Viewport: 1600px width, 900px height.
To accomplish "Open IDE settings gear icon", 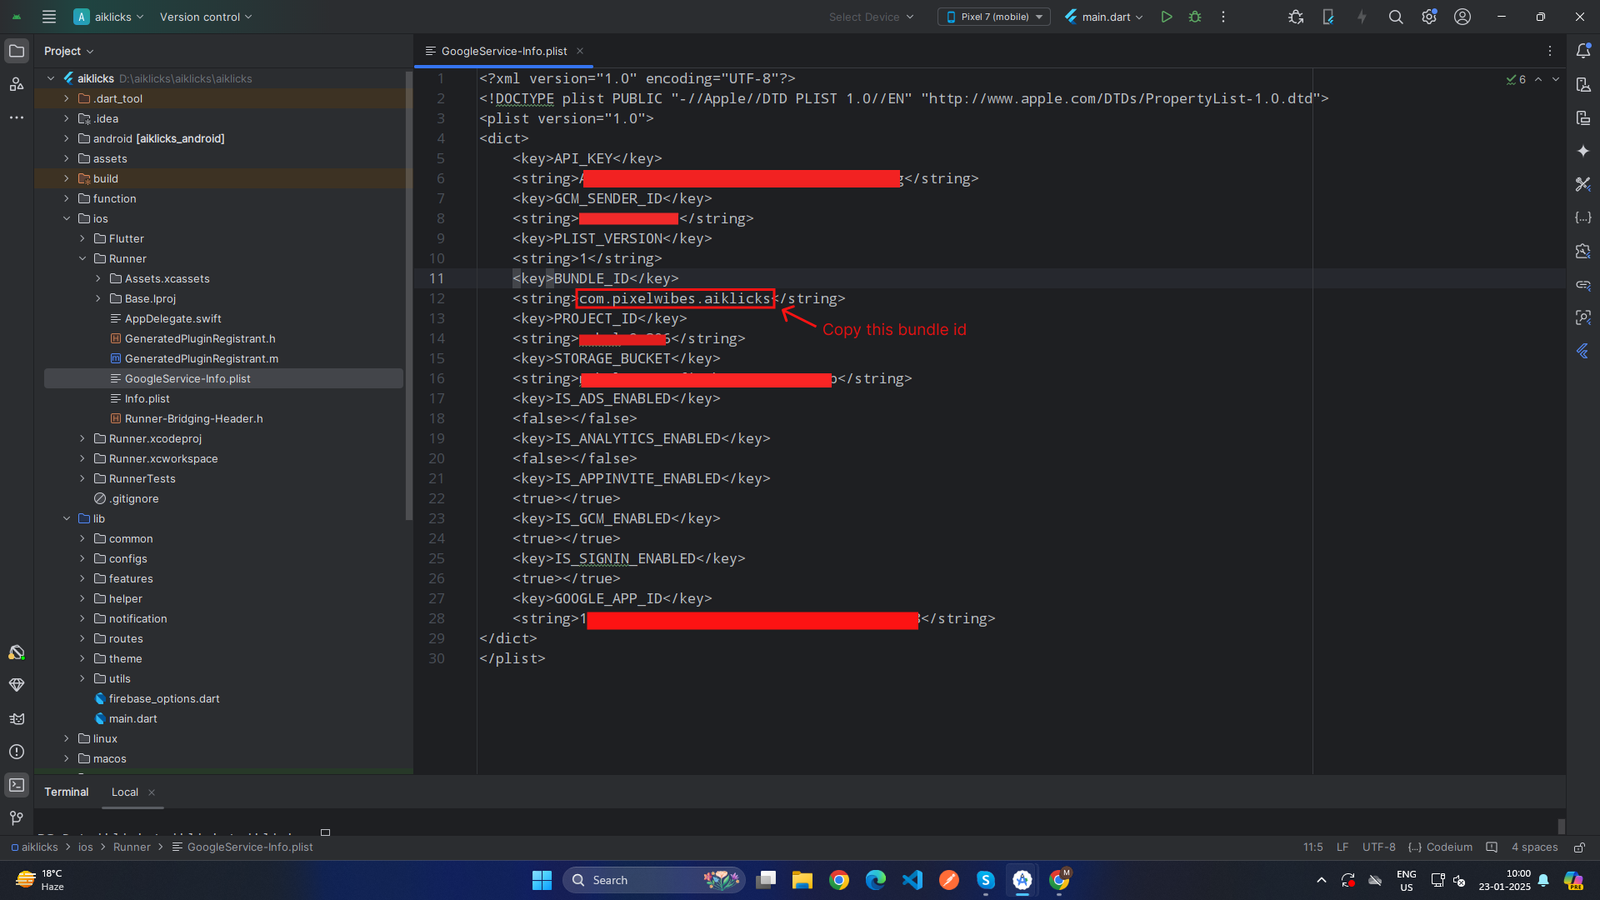I will [1429, 17].
